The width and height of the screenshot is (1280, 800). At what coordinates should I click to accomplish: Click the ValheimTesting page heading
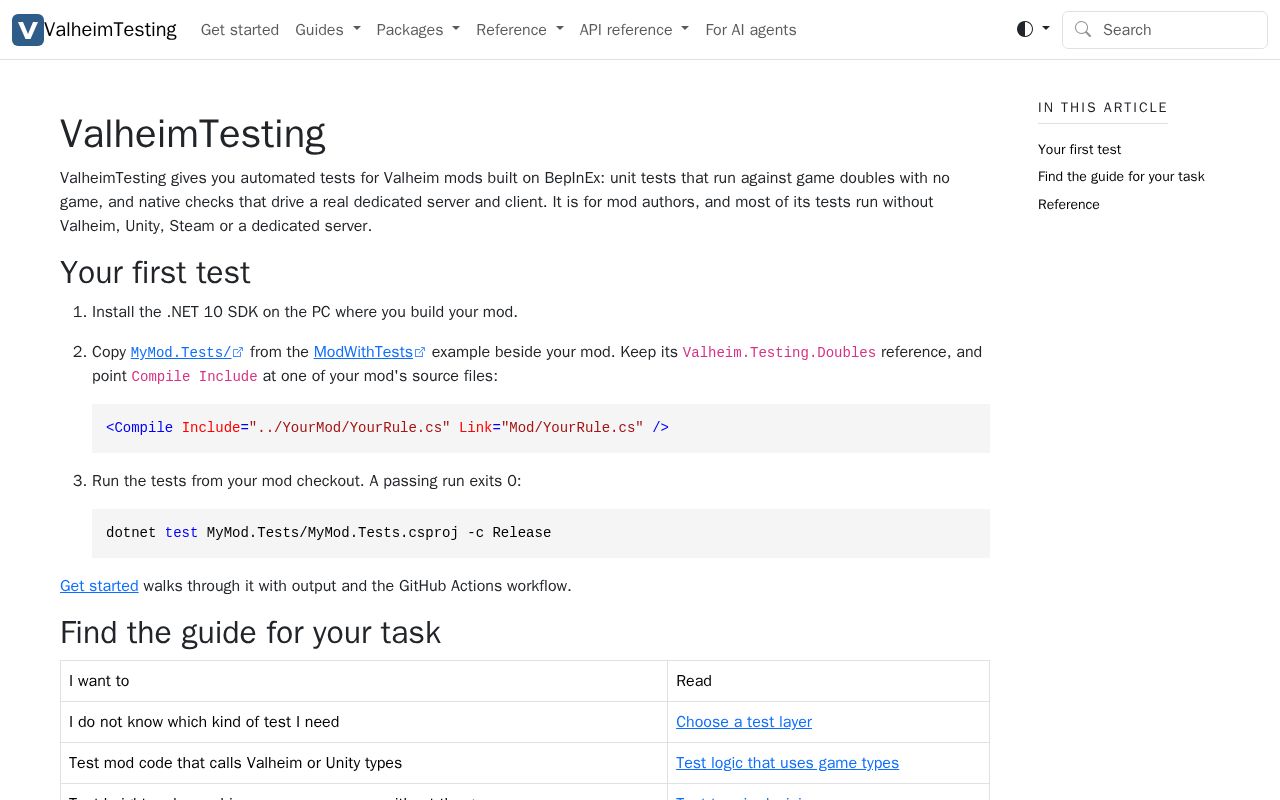click(x=193, y=134)
